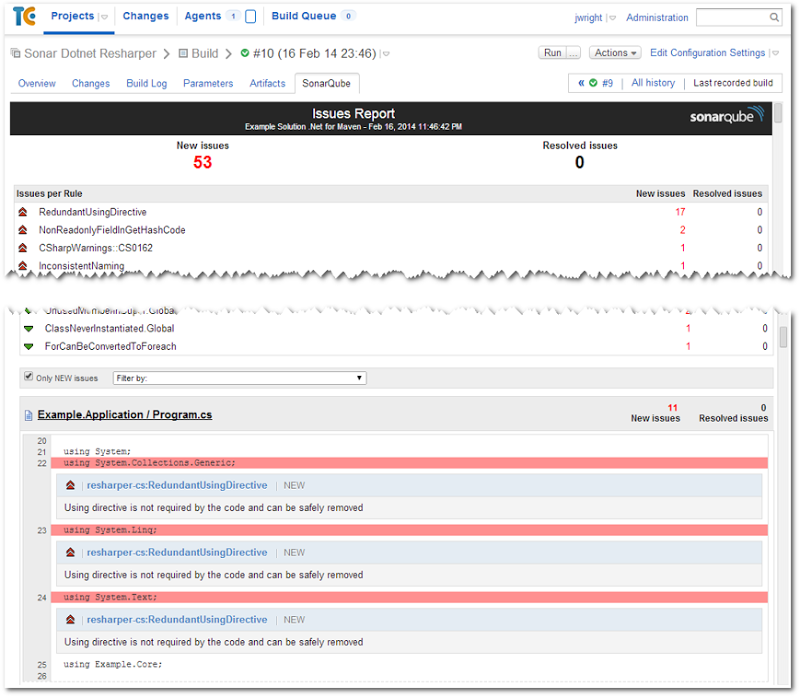Click severity icon on line 24 issue
The width and height of the screenshot is (800, 698).
click(x=70, y=619)
